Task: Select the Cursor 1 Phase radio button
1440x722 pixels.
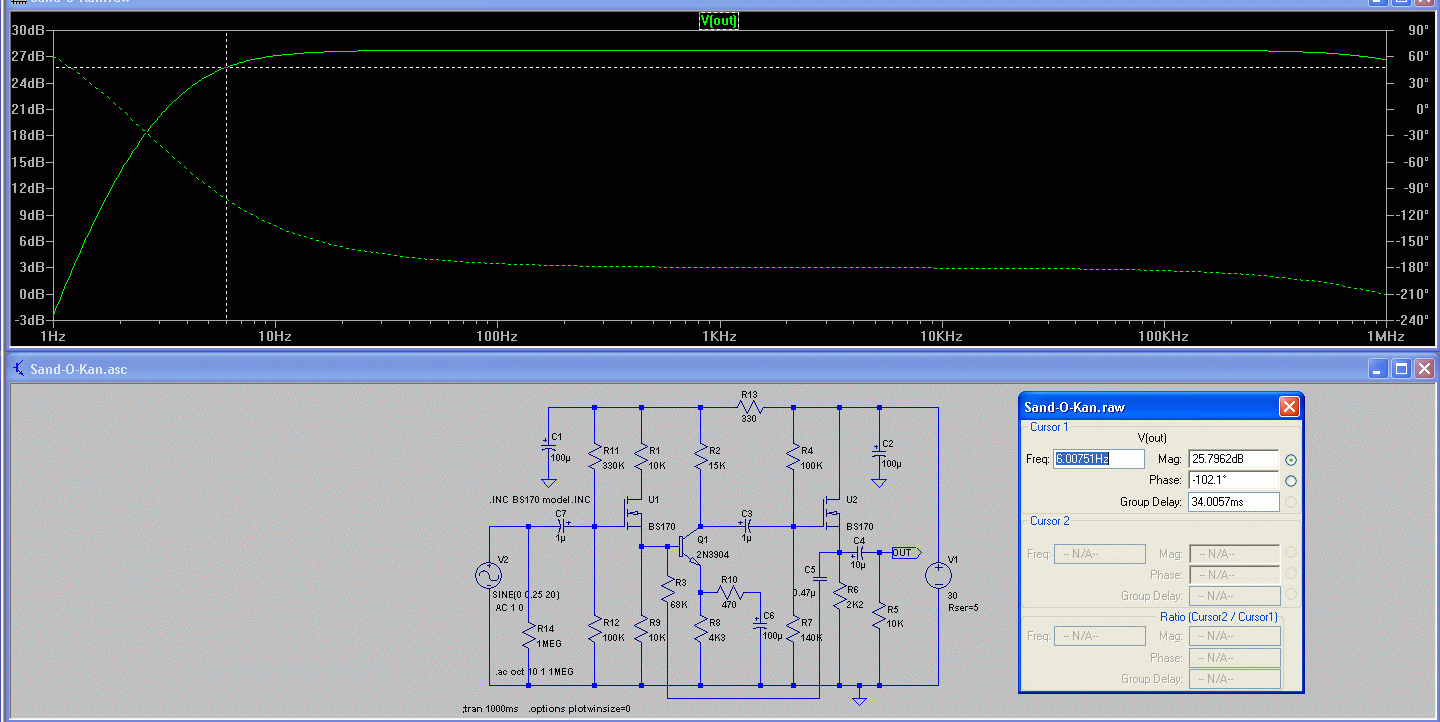Action: (1291, 481)
